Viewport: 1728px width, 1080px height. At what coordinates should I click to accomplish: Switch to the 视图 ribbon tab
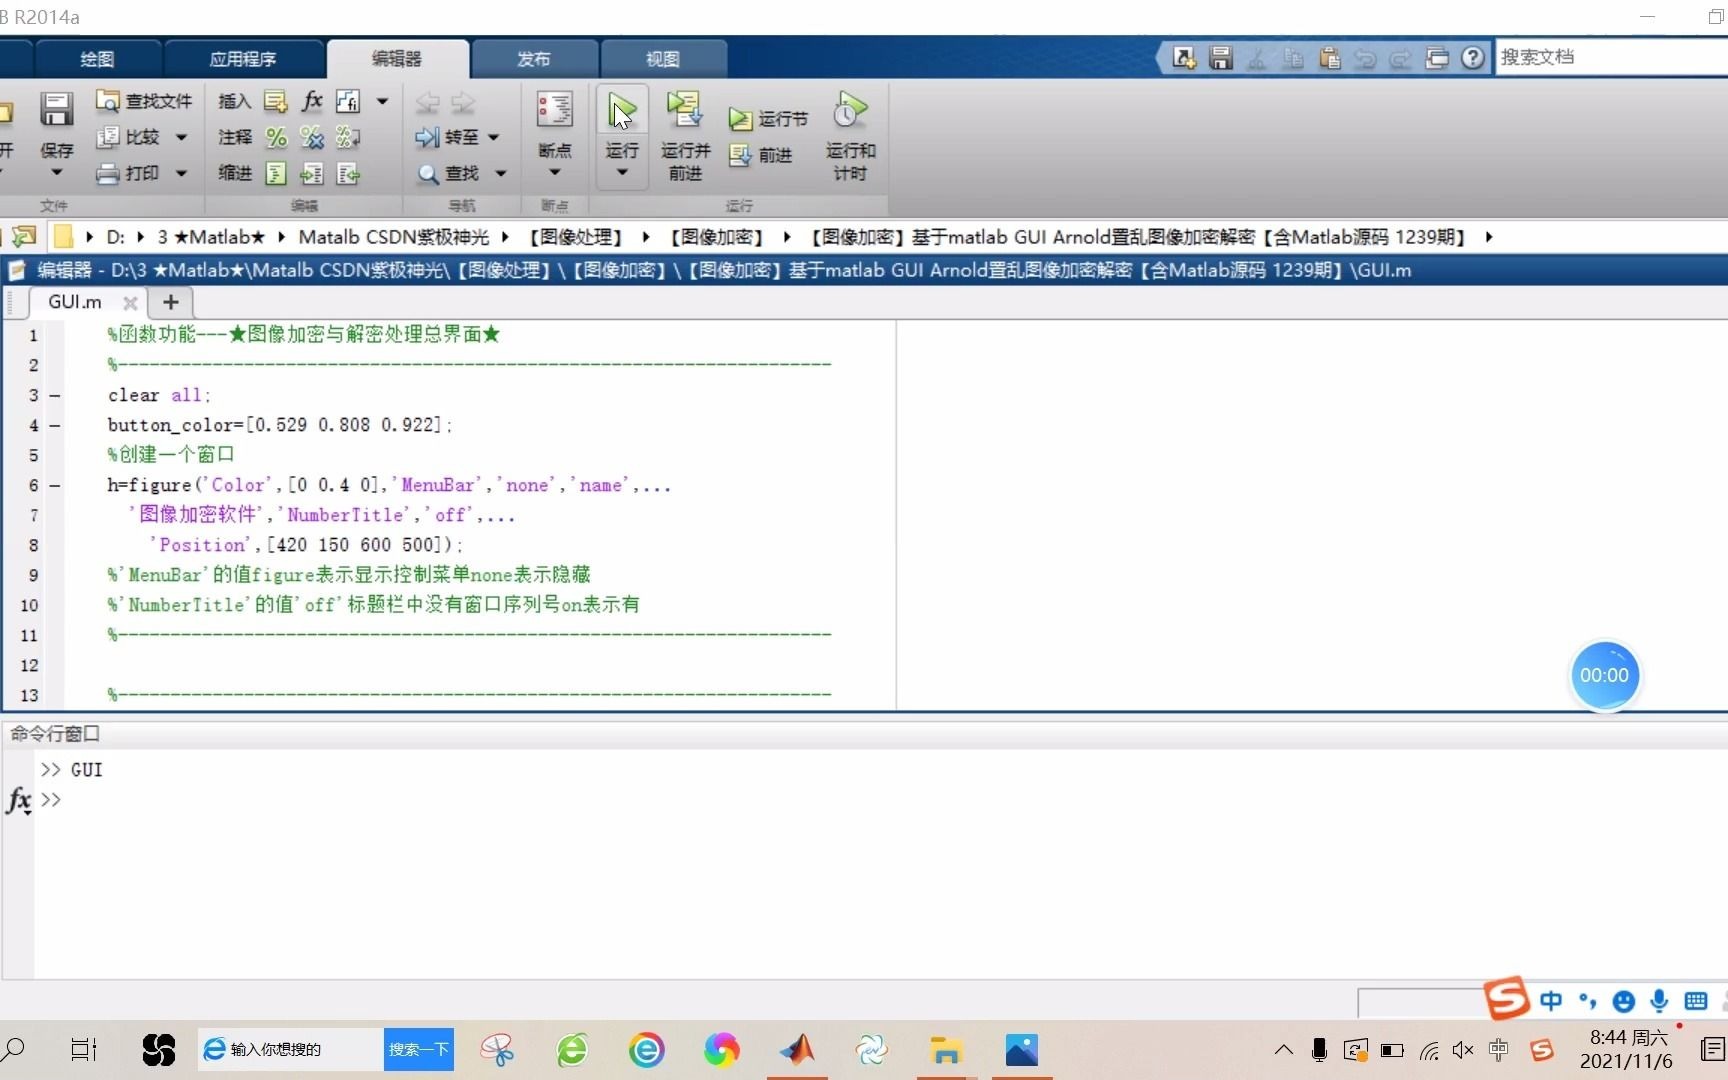[x=663, y=59]
